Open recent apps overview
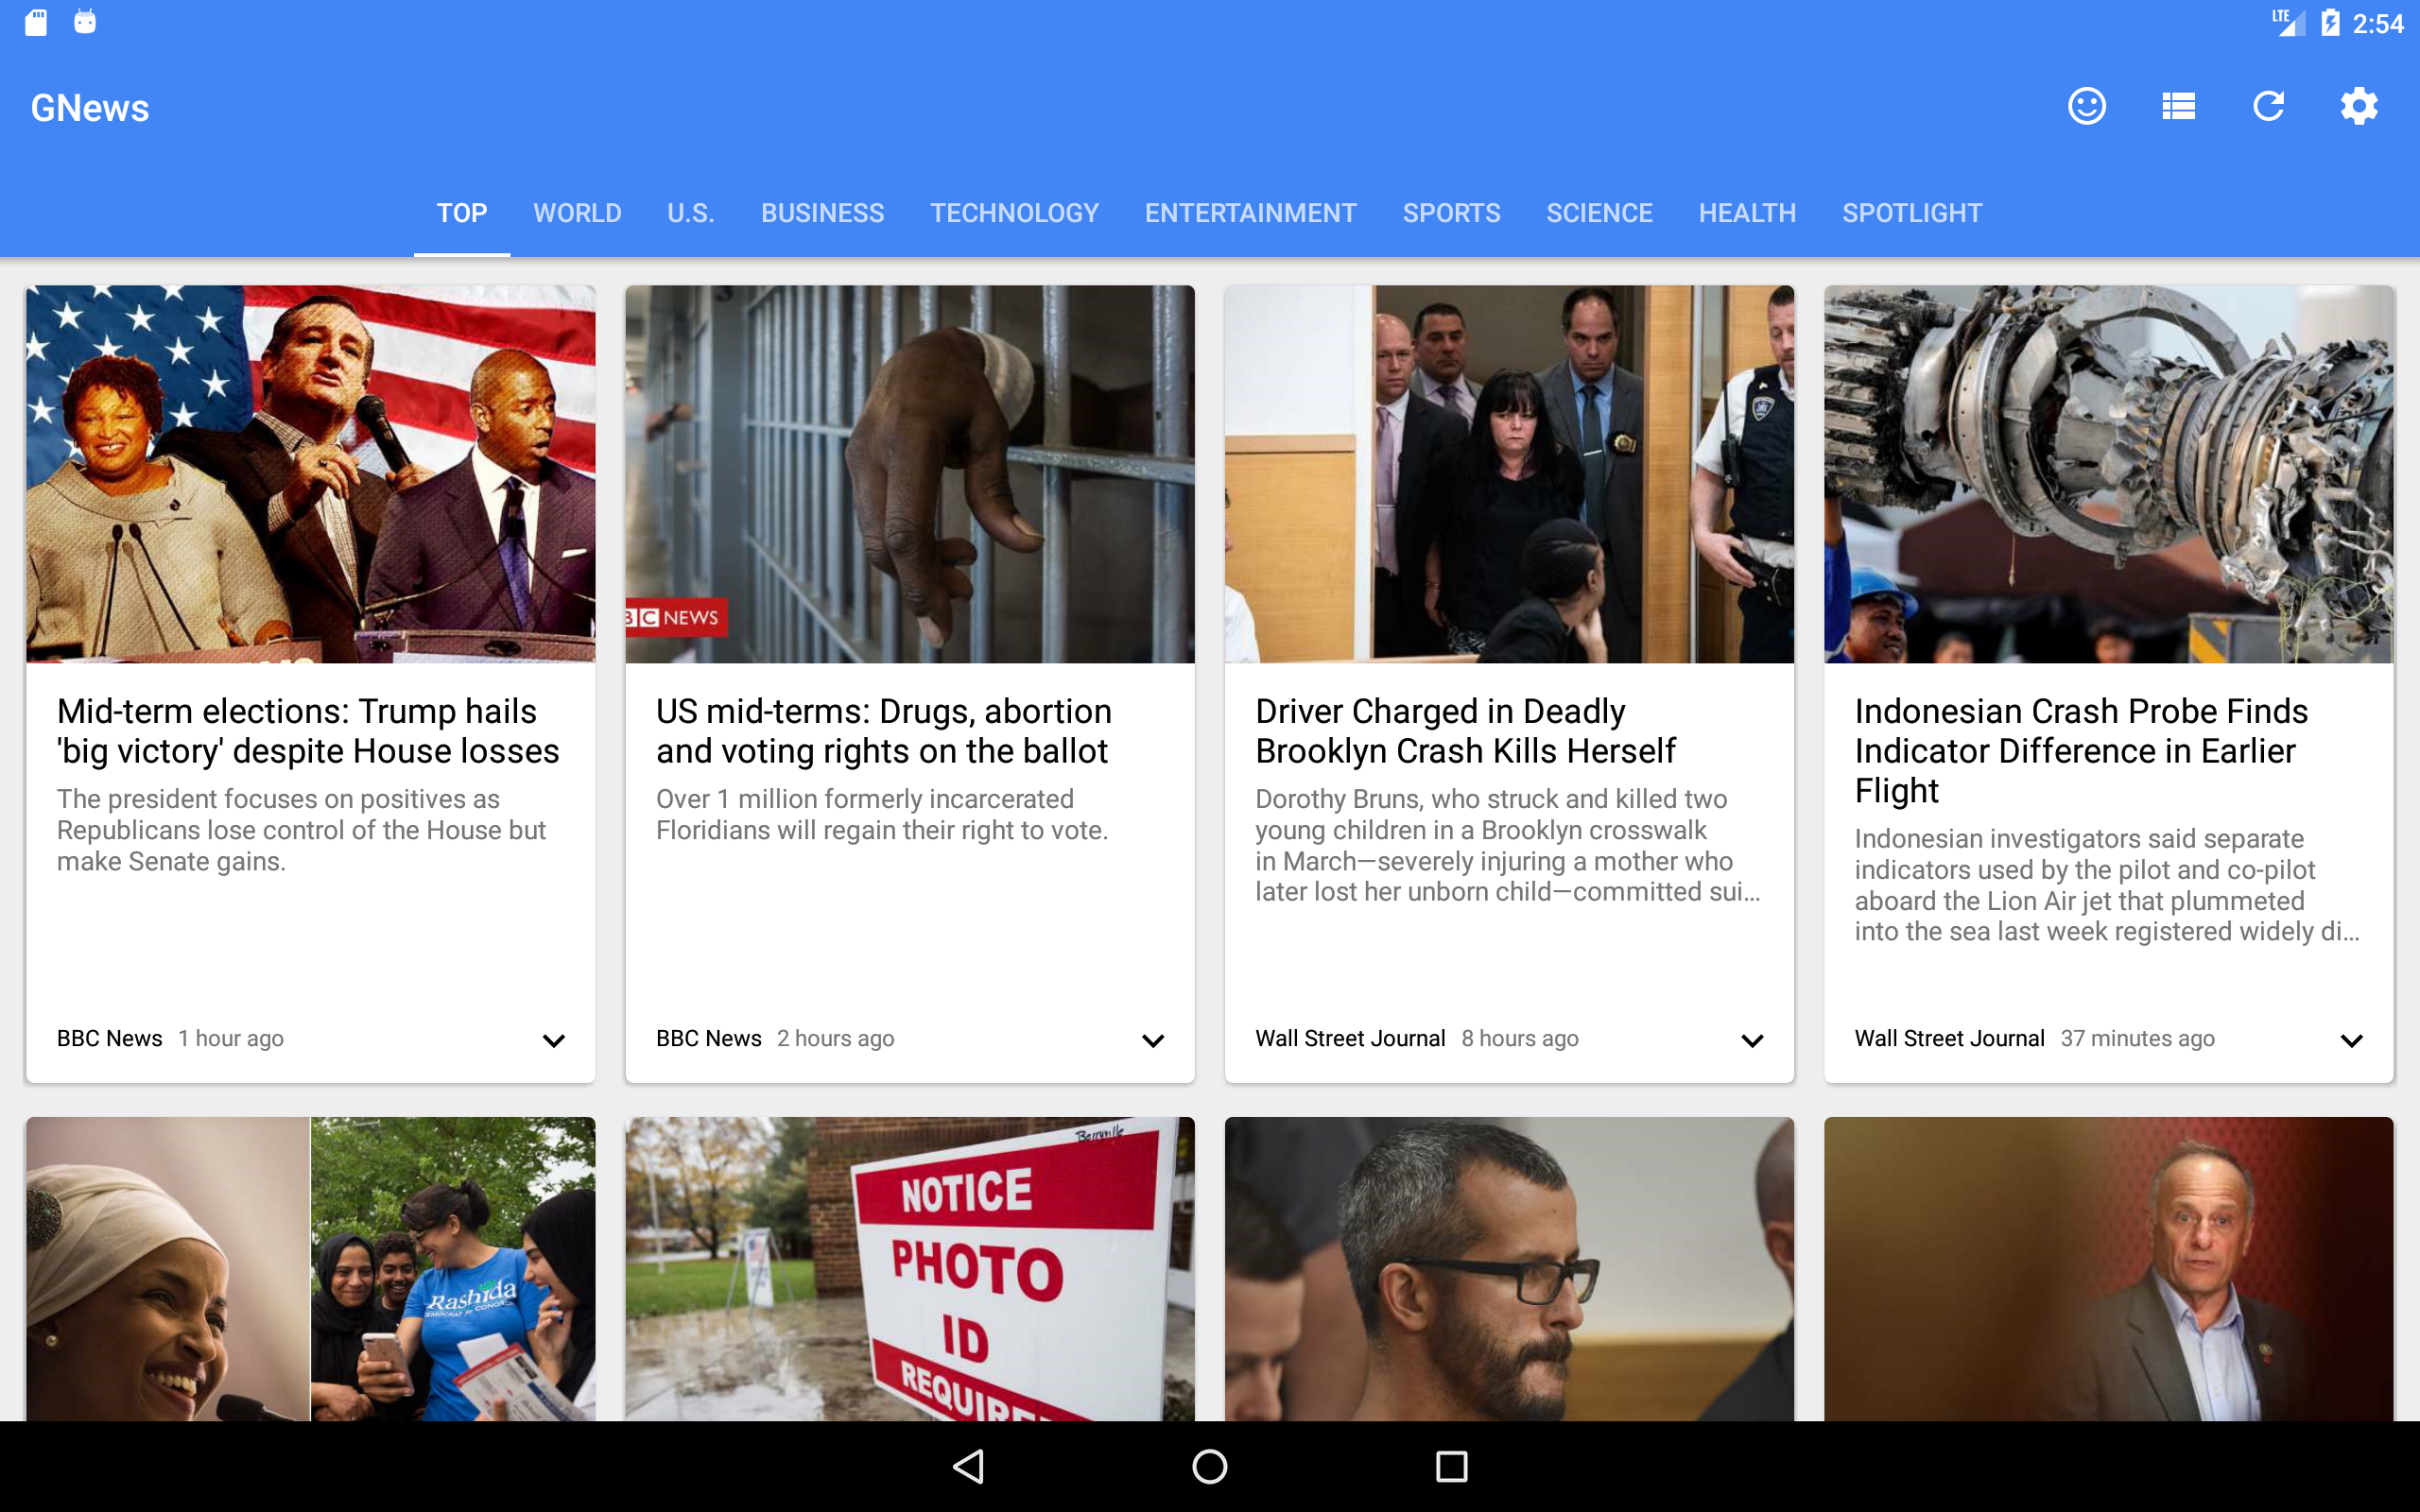 pos(1451,1466)
